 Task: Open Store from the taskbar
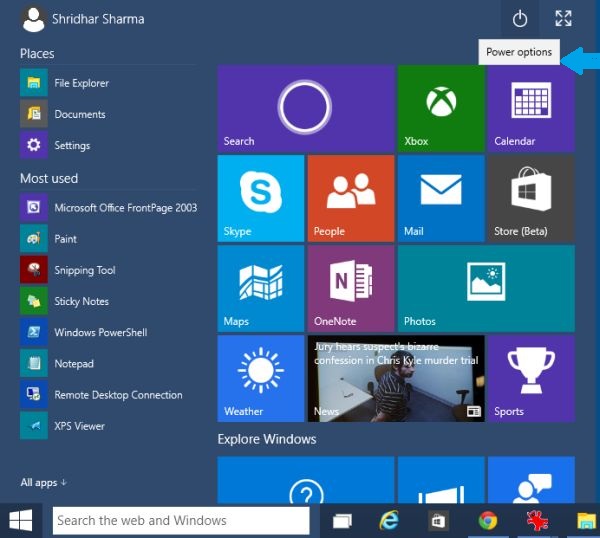point(438,521)
